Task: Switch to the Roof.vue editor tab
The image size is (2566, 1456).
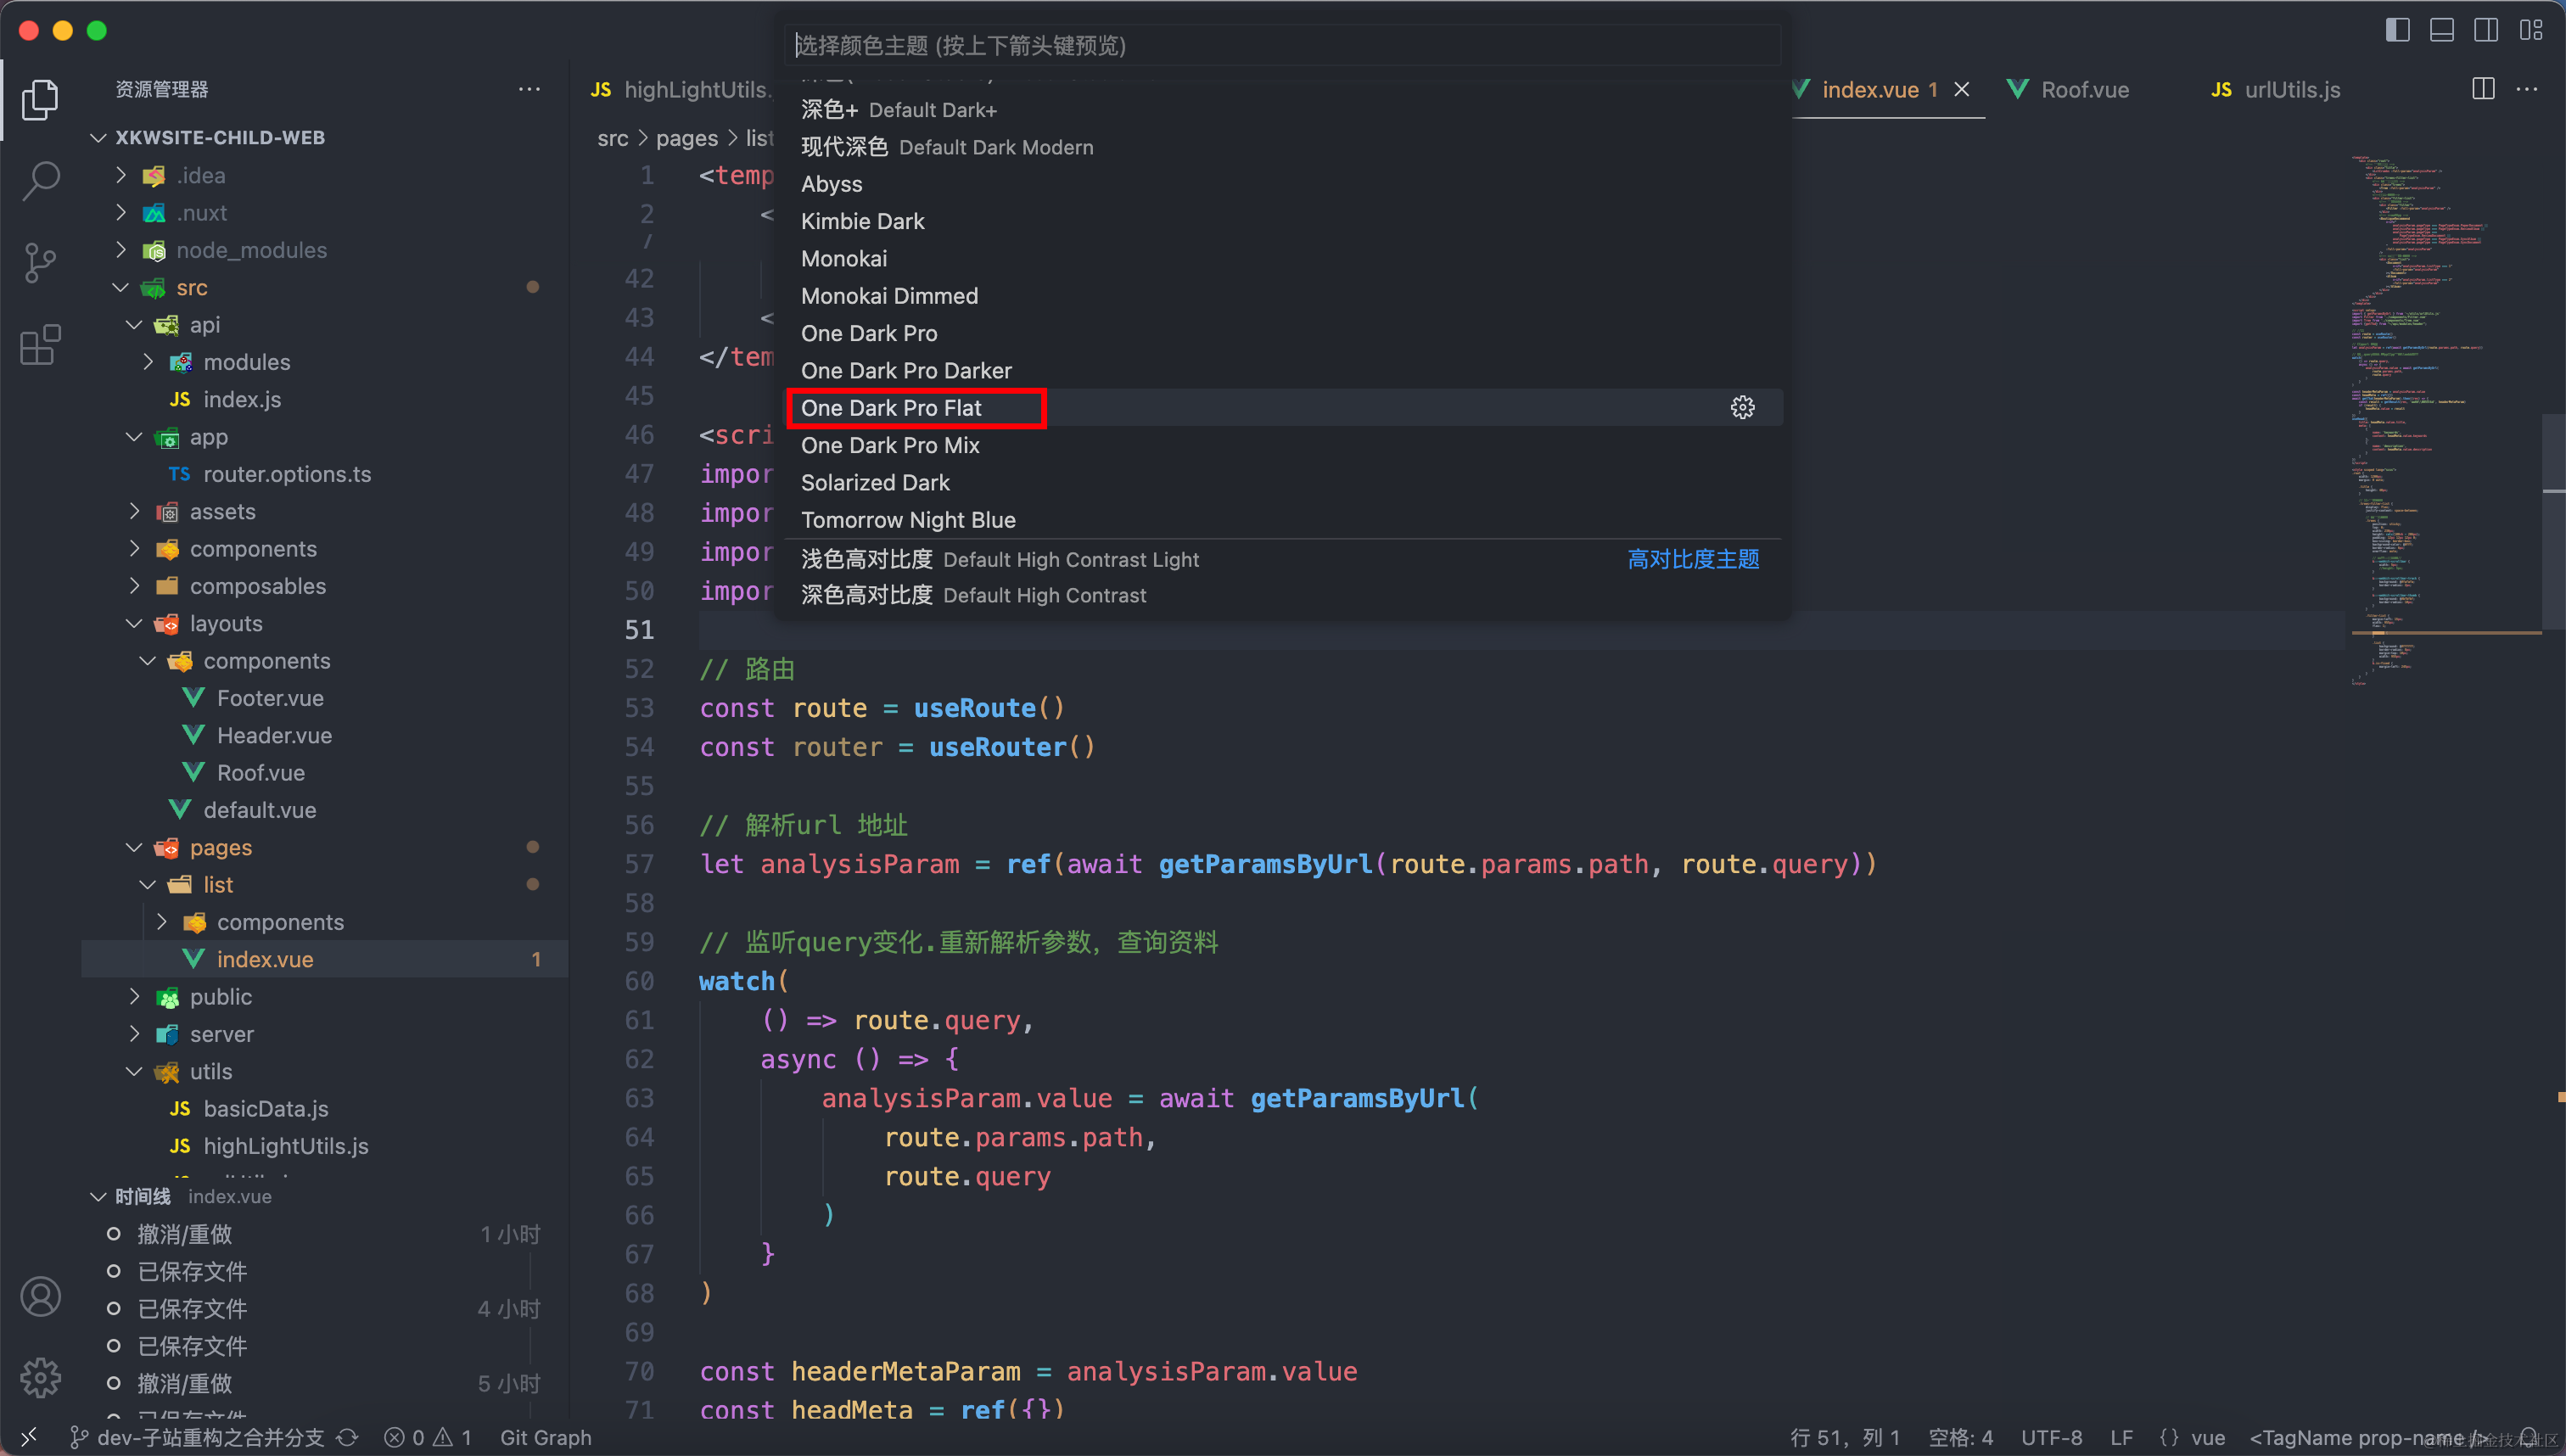Action: [x=2083, y=89]
